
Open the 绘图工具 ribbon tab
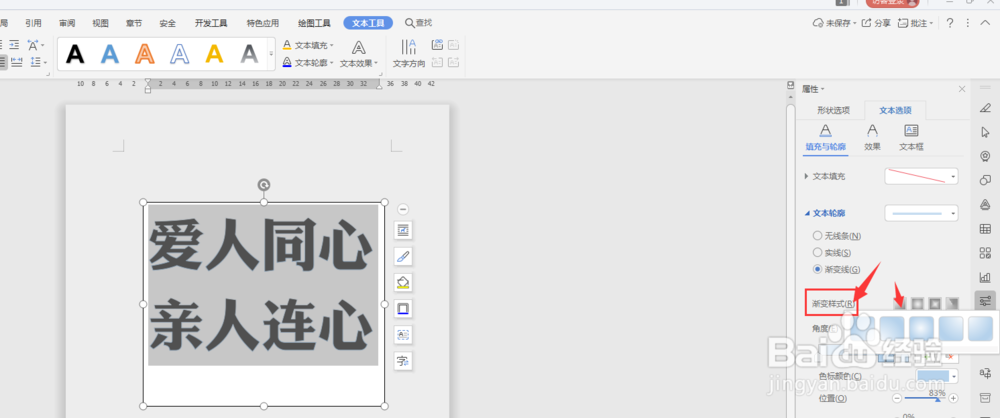(314, 23)
